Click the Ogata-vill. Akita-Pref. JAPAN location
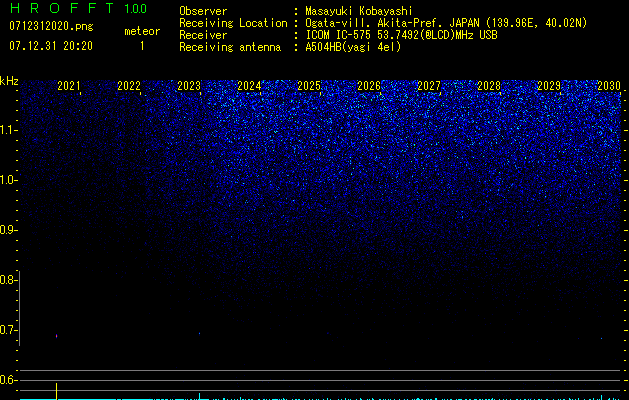 [x=446, y=23]
